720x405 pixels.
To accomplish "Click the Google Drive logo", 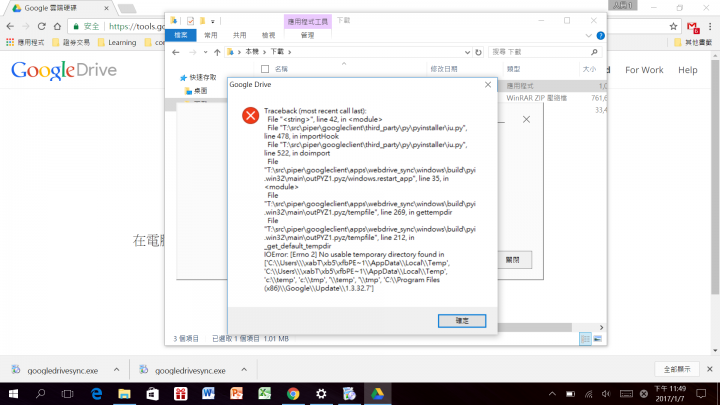I will (x=64, y=70).
